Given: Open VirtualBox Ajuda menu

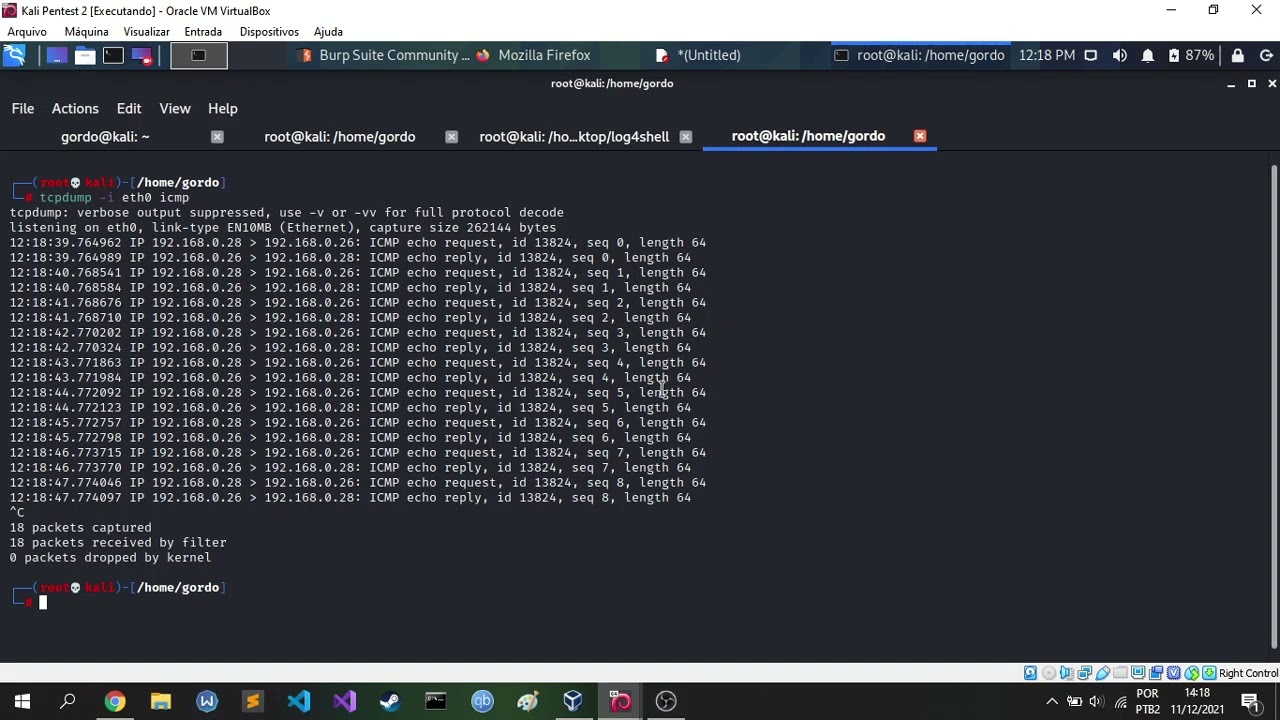Looking at the screenshot, I should click(328, 32).
